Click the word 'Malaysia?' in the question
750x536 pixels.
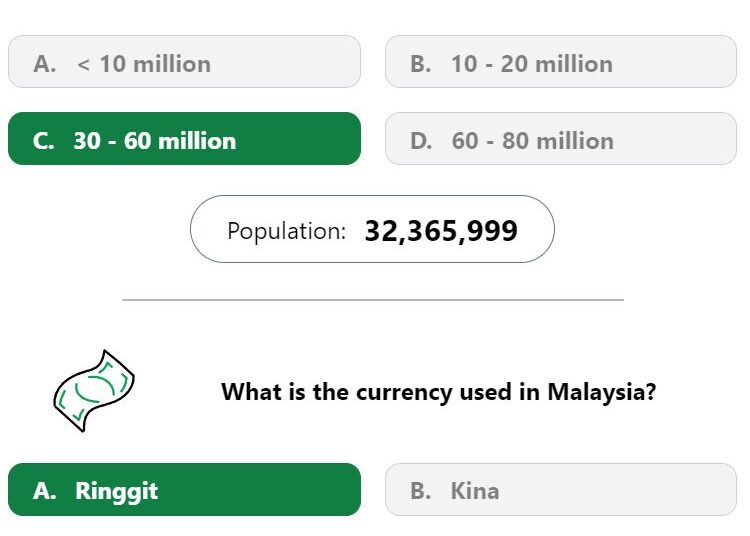click(602, 392)
